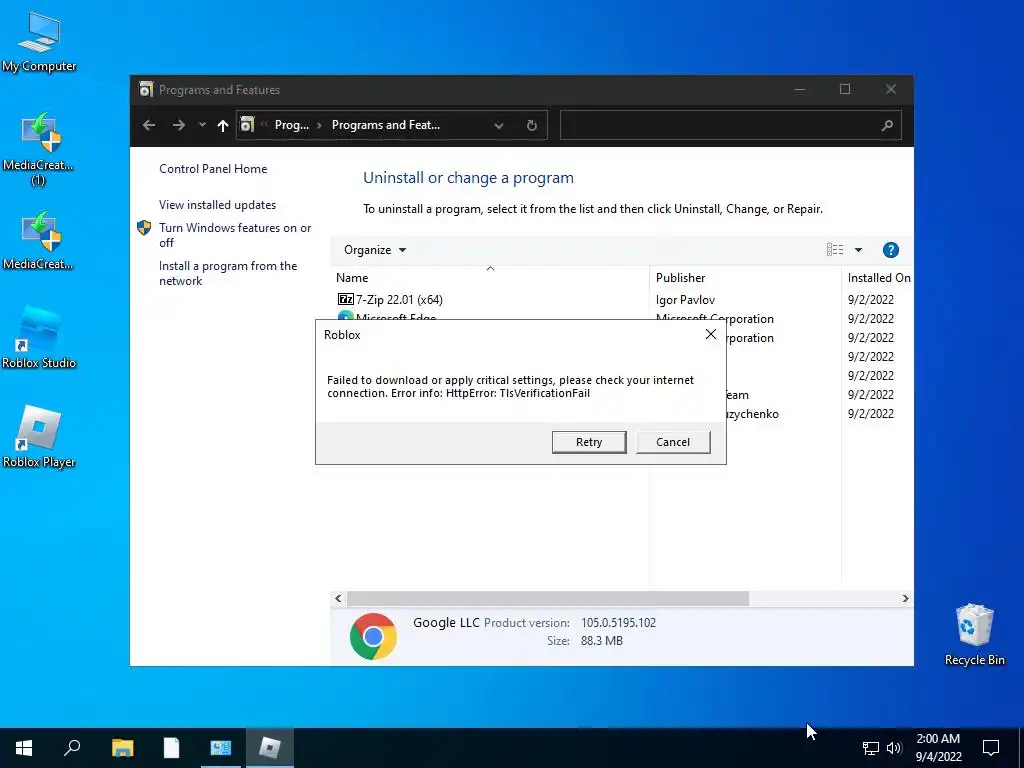Click the Programs and Feat... breadcrumb

(385, 125)
